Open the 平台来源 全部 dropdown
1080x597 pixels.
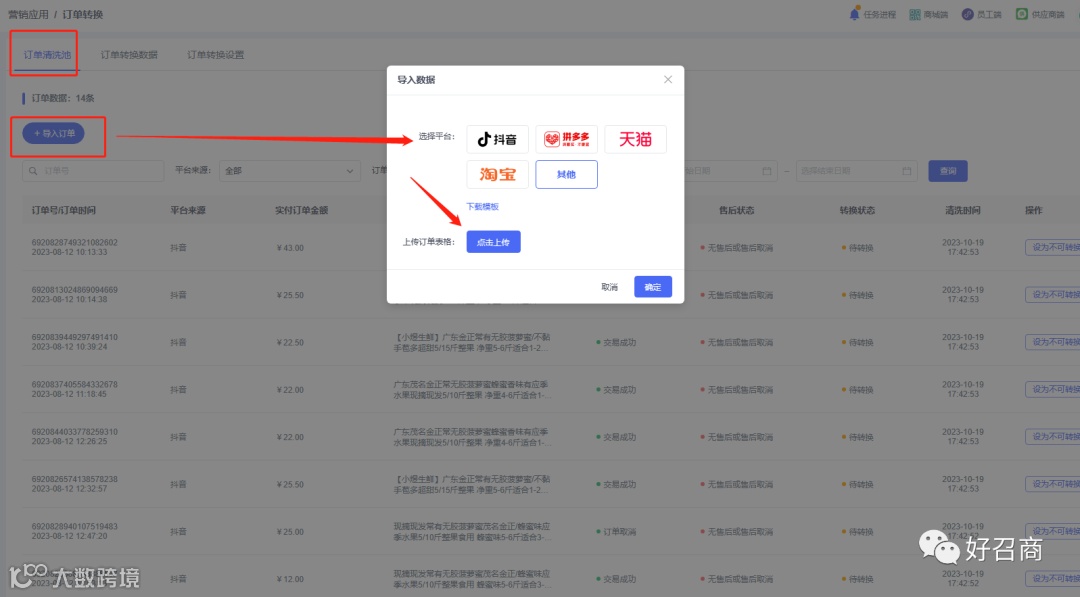289,171
